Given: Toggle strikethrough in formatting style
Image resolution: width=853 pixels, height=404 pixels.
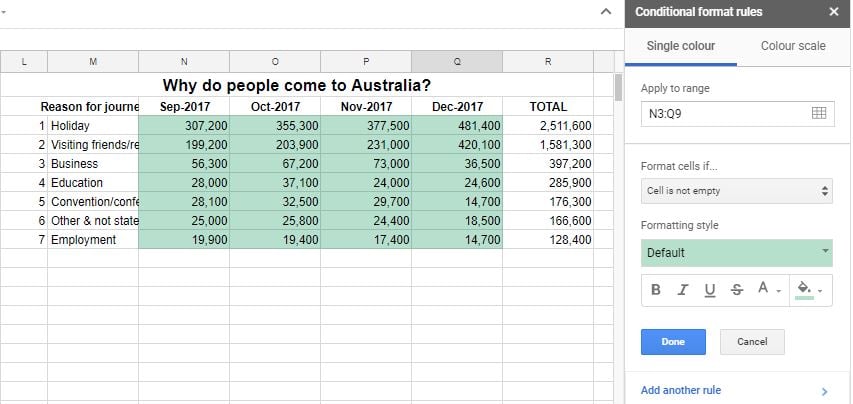Looking at the screenshot, I should click(737, 290).
